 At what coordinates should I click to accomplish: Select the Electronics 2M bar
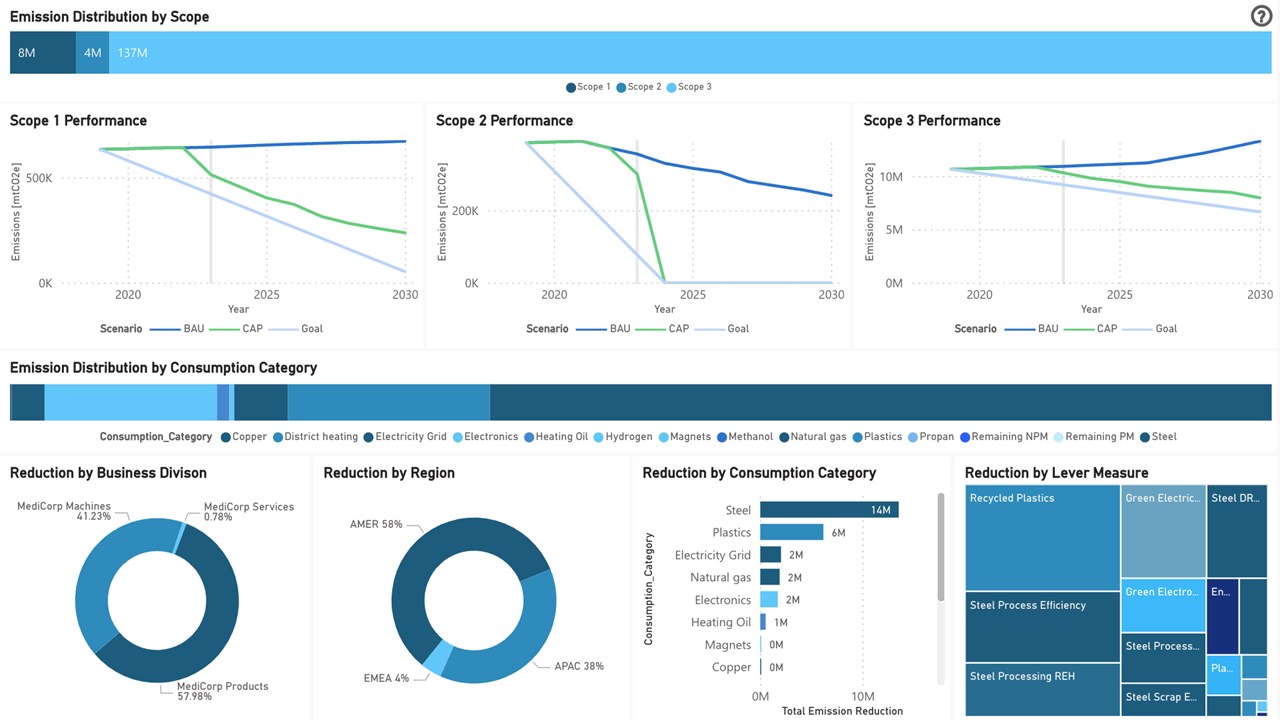pos(769,600)
